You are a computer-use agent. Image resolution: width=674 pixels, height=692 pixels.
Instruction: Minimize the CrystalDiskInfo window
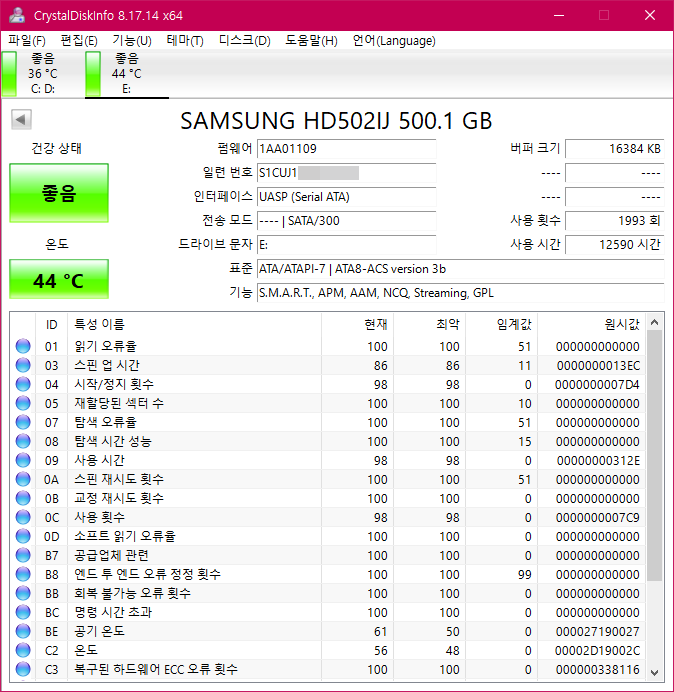tap(559, 15)
